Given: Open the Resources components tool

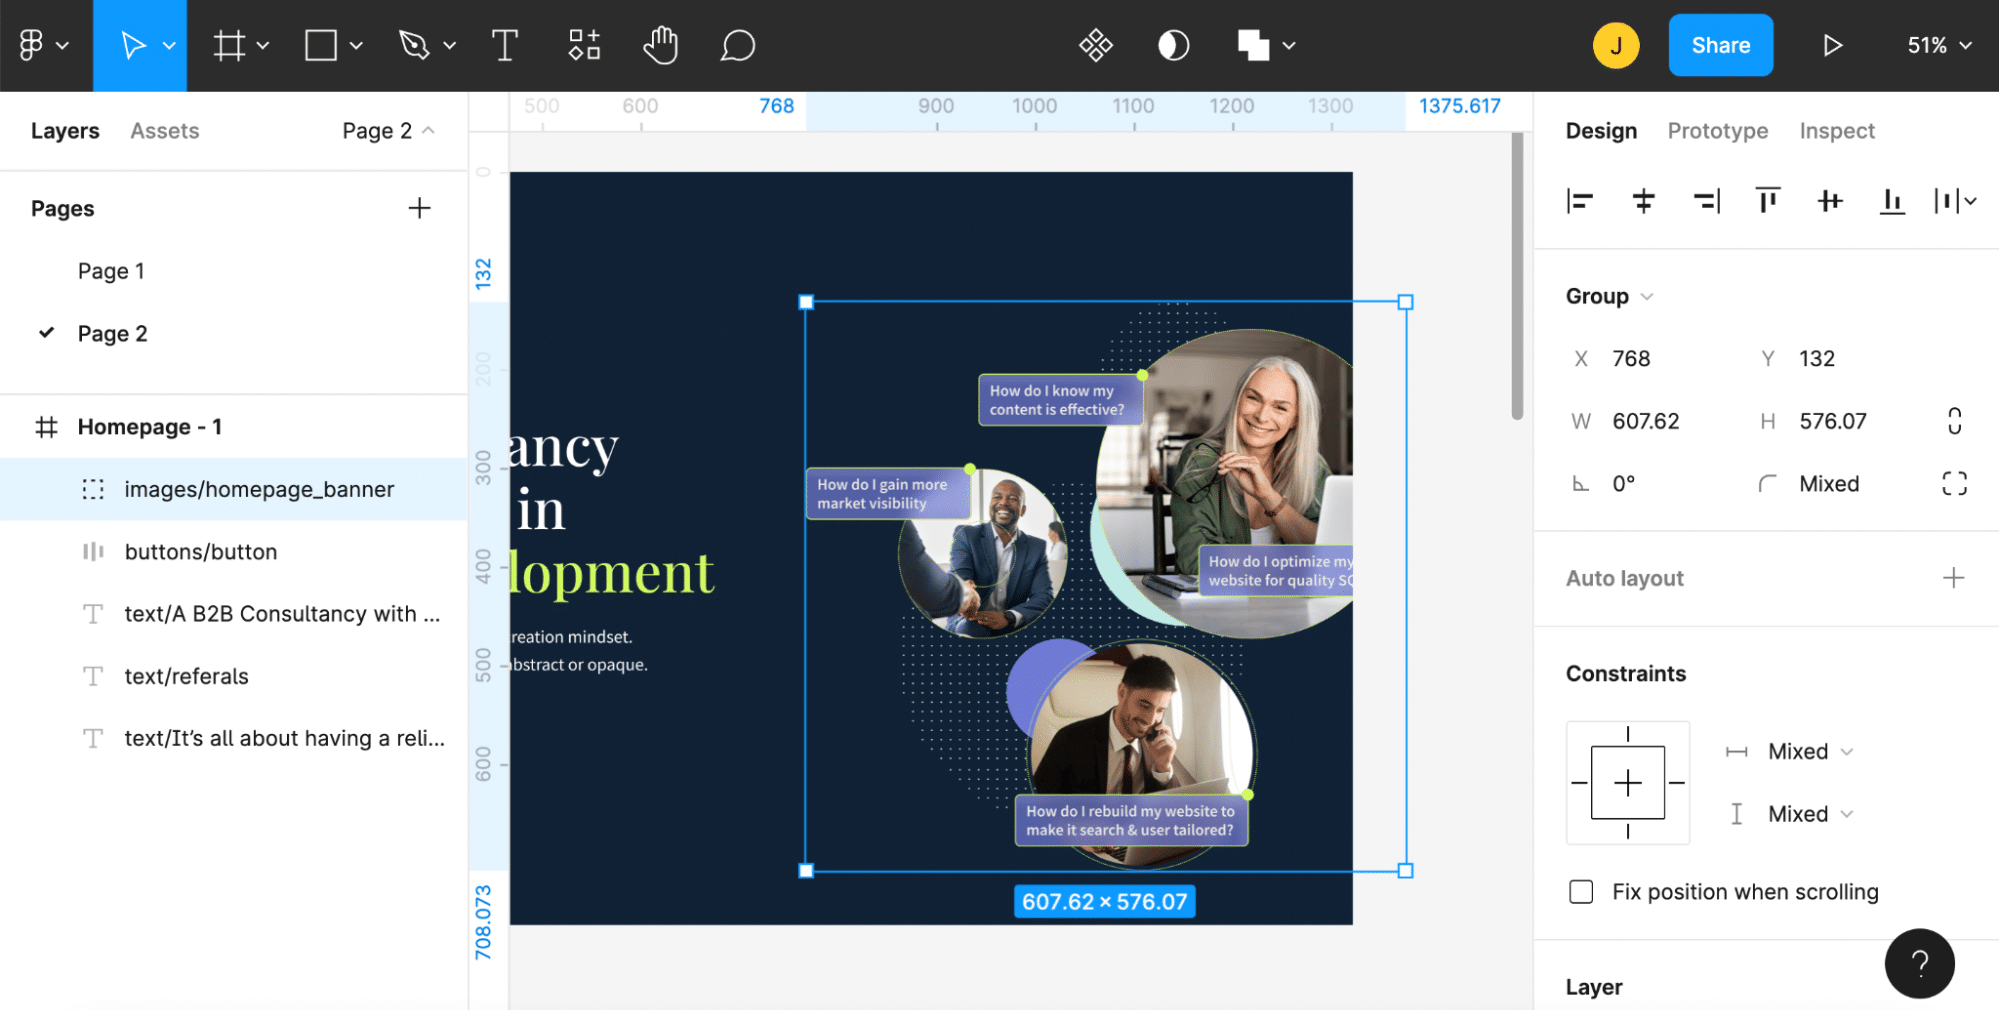Looking at the screenshot, I should point(584,46).
